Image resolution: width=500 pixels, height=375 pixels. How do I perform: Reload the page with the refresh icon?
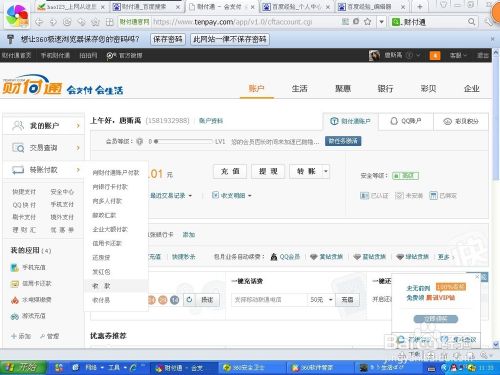coord(67,22)
